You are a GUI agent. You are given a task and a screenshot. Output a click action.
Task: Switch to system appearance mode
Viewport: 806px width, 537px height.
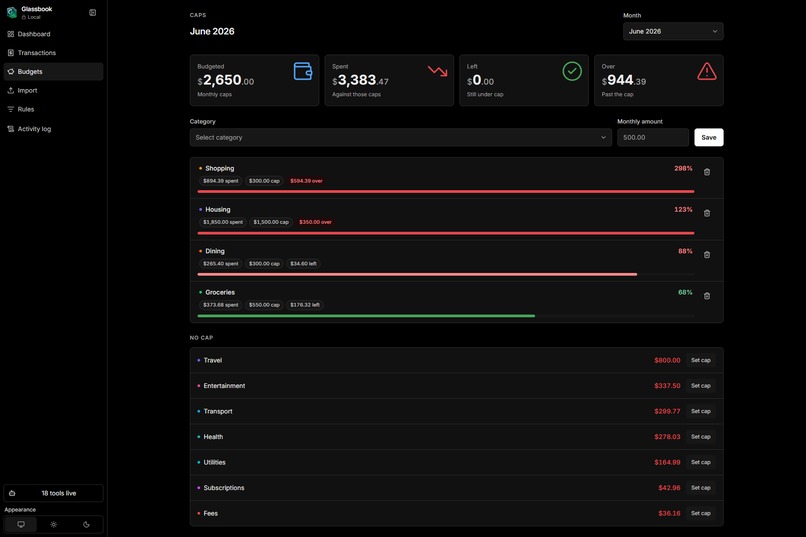click(21, 525)
